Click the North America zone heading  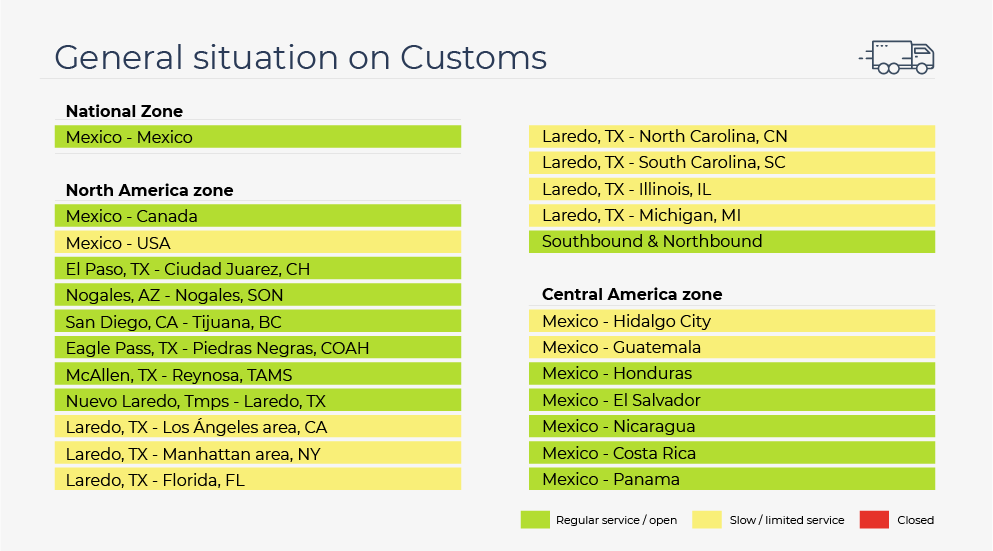[149, 190]
